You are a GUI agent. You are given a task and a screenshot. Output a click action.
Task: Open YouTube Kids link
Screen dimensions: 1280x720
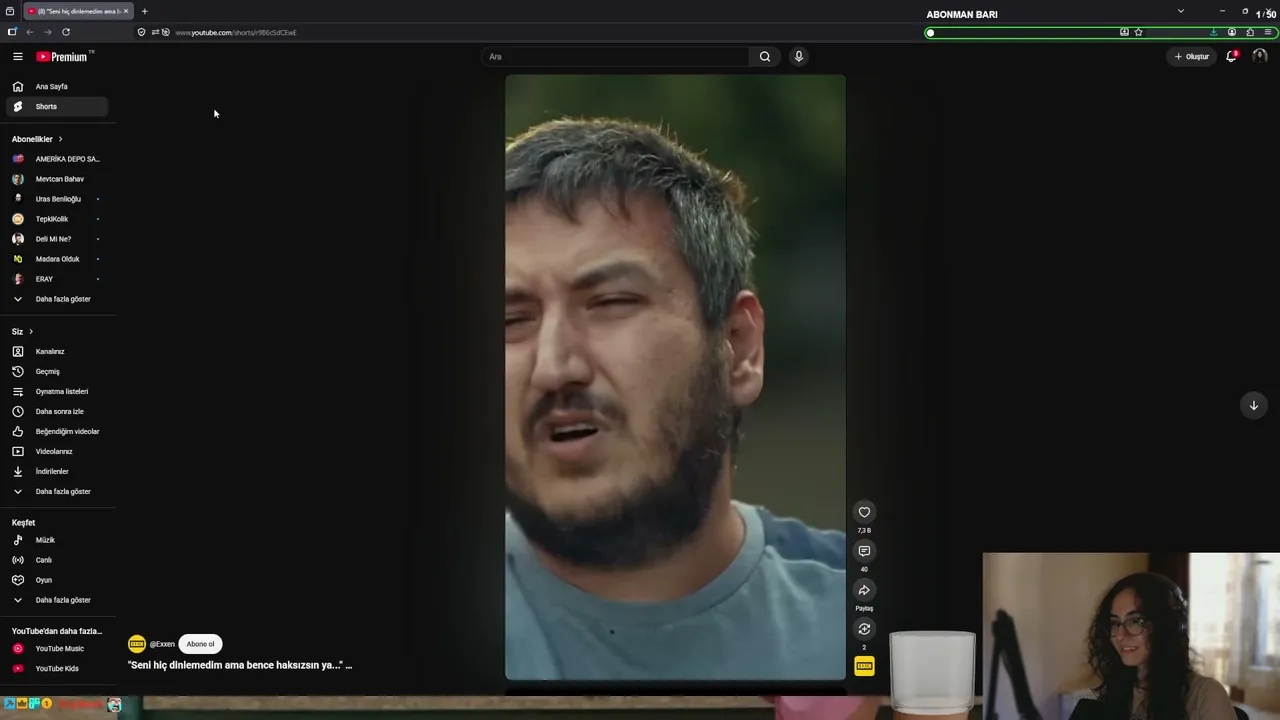[x=56, y=669]
